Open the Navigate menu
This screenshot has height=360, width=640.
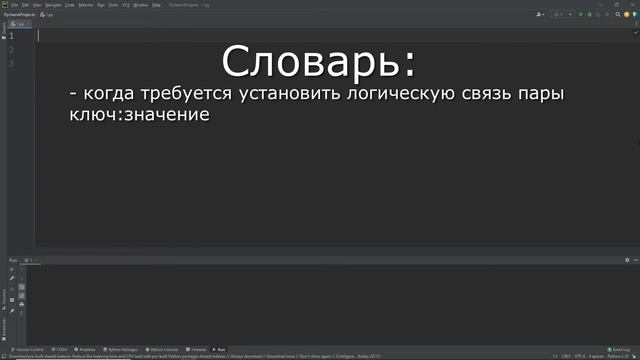[53, 5]
